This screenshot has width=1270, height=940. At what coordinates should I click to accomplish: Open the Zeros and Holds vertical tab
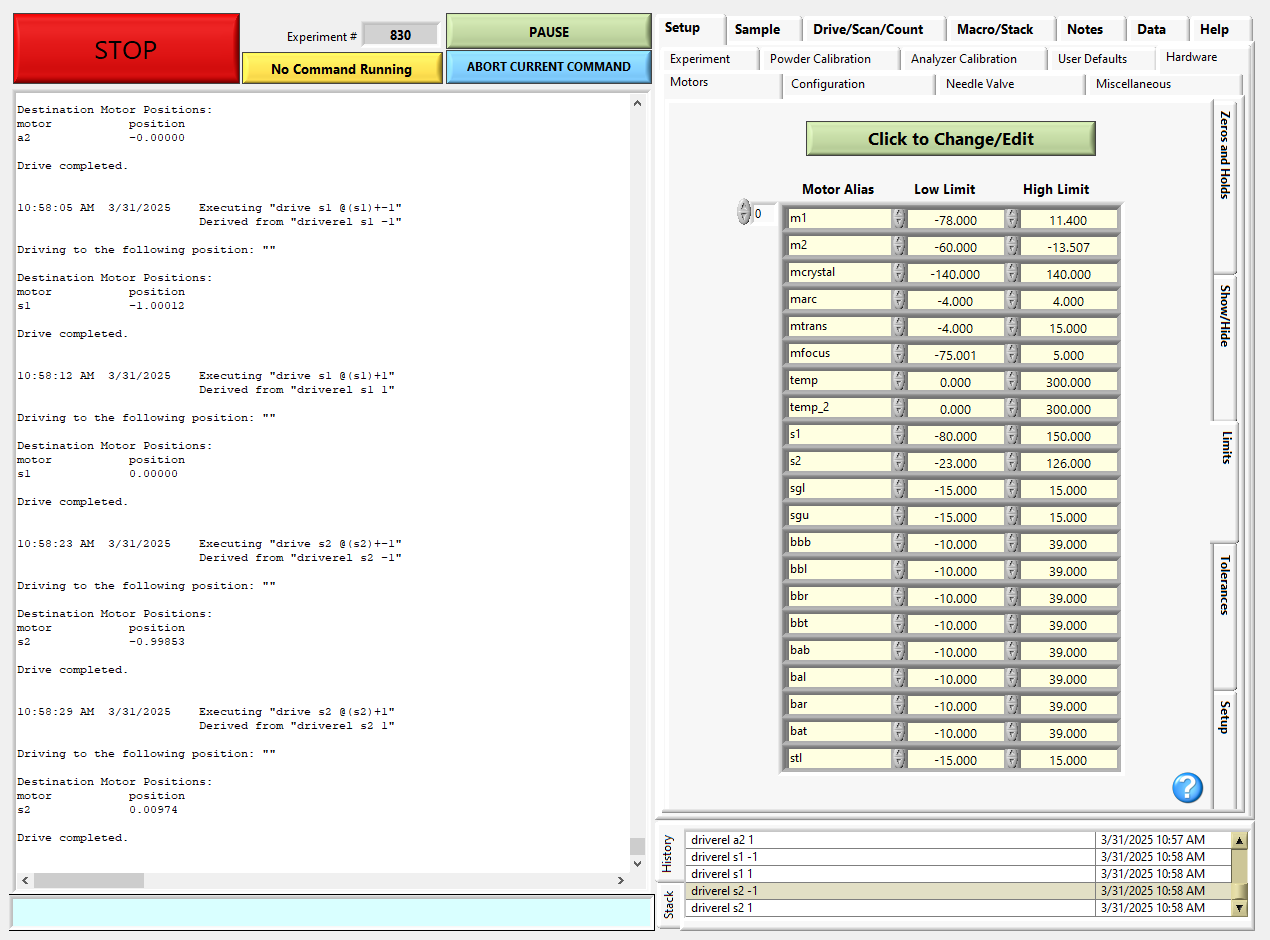(1225, 155)
